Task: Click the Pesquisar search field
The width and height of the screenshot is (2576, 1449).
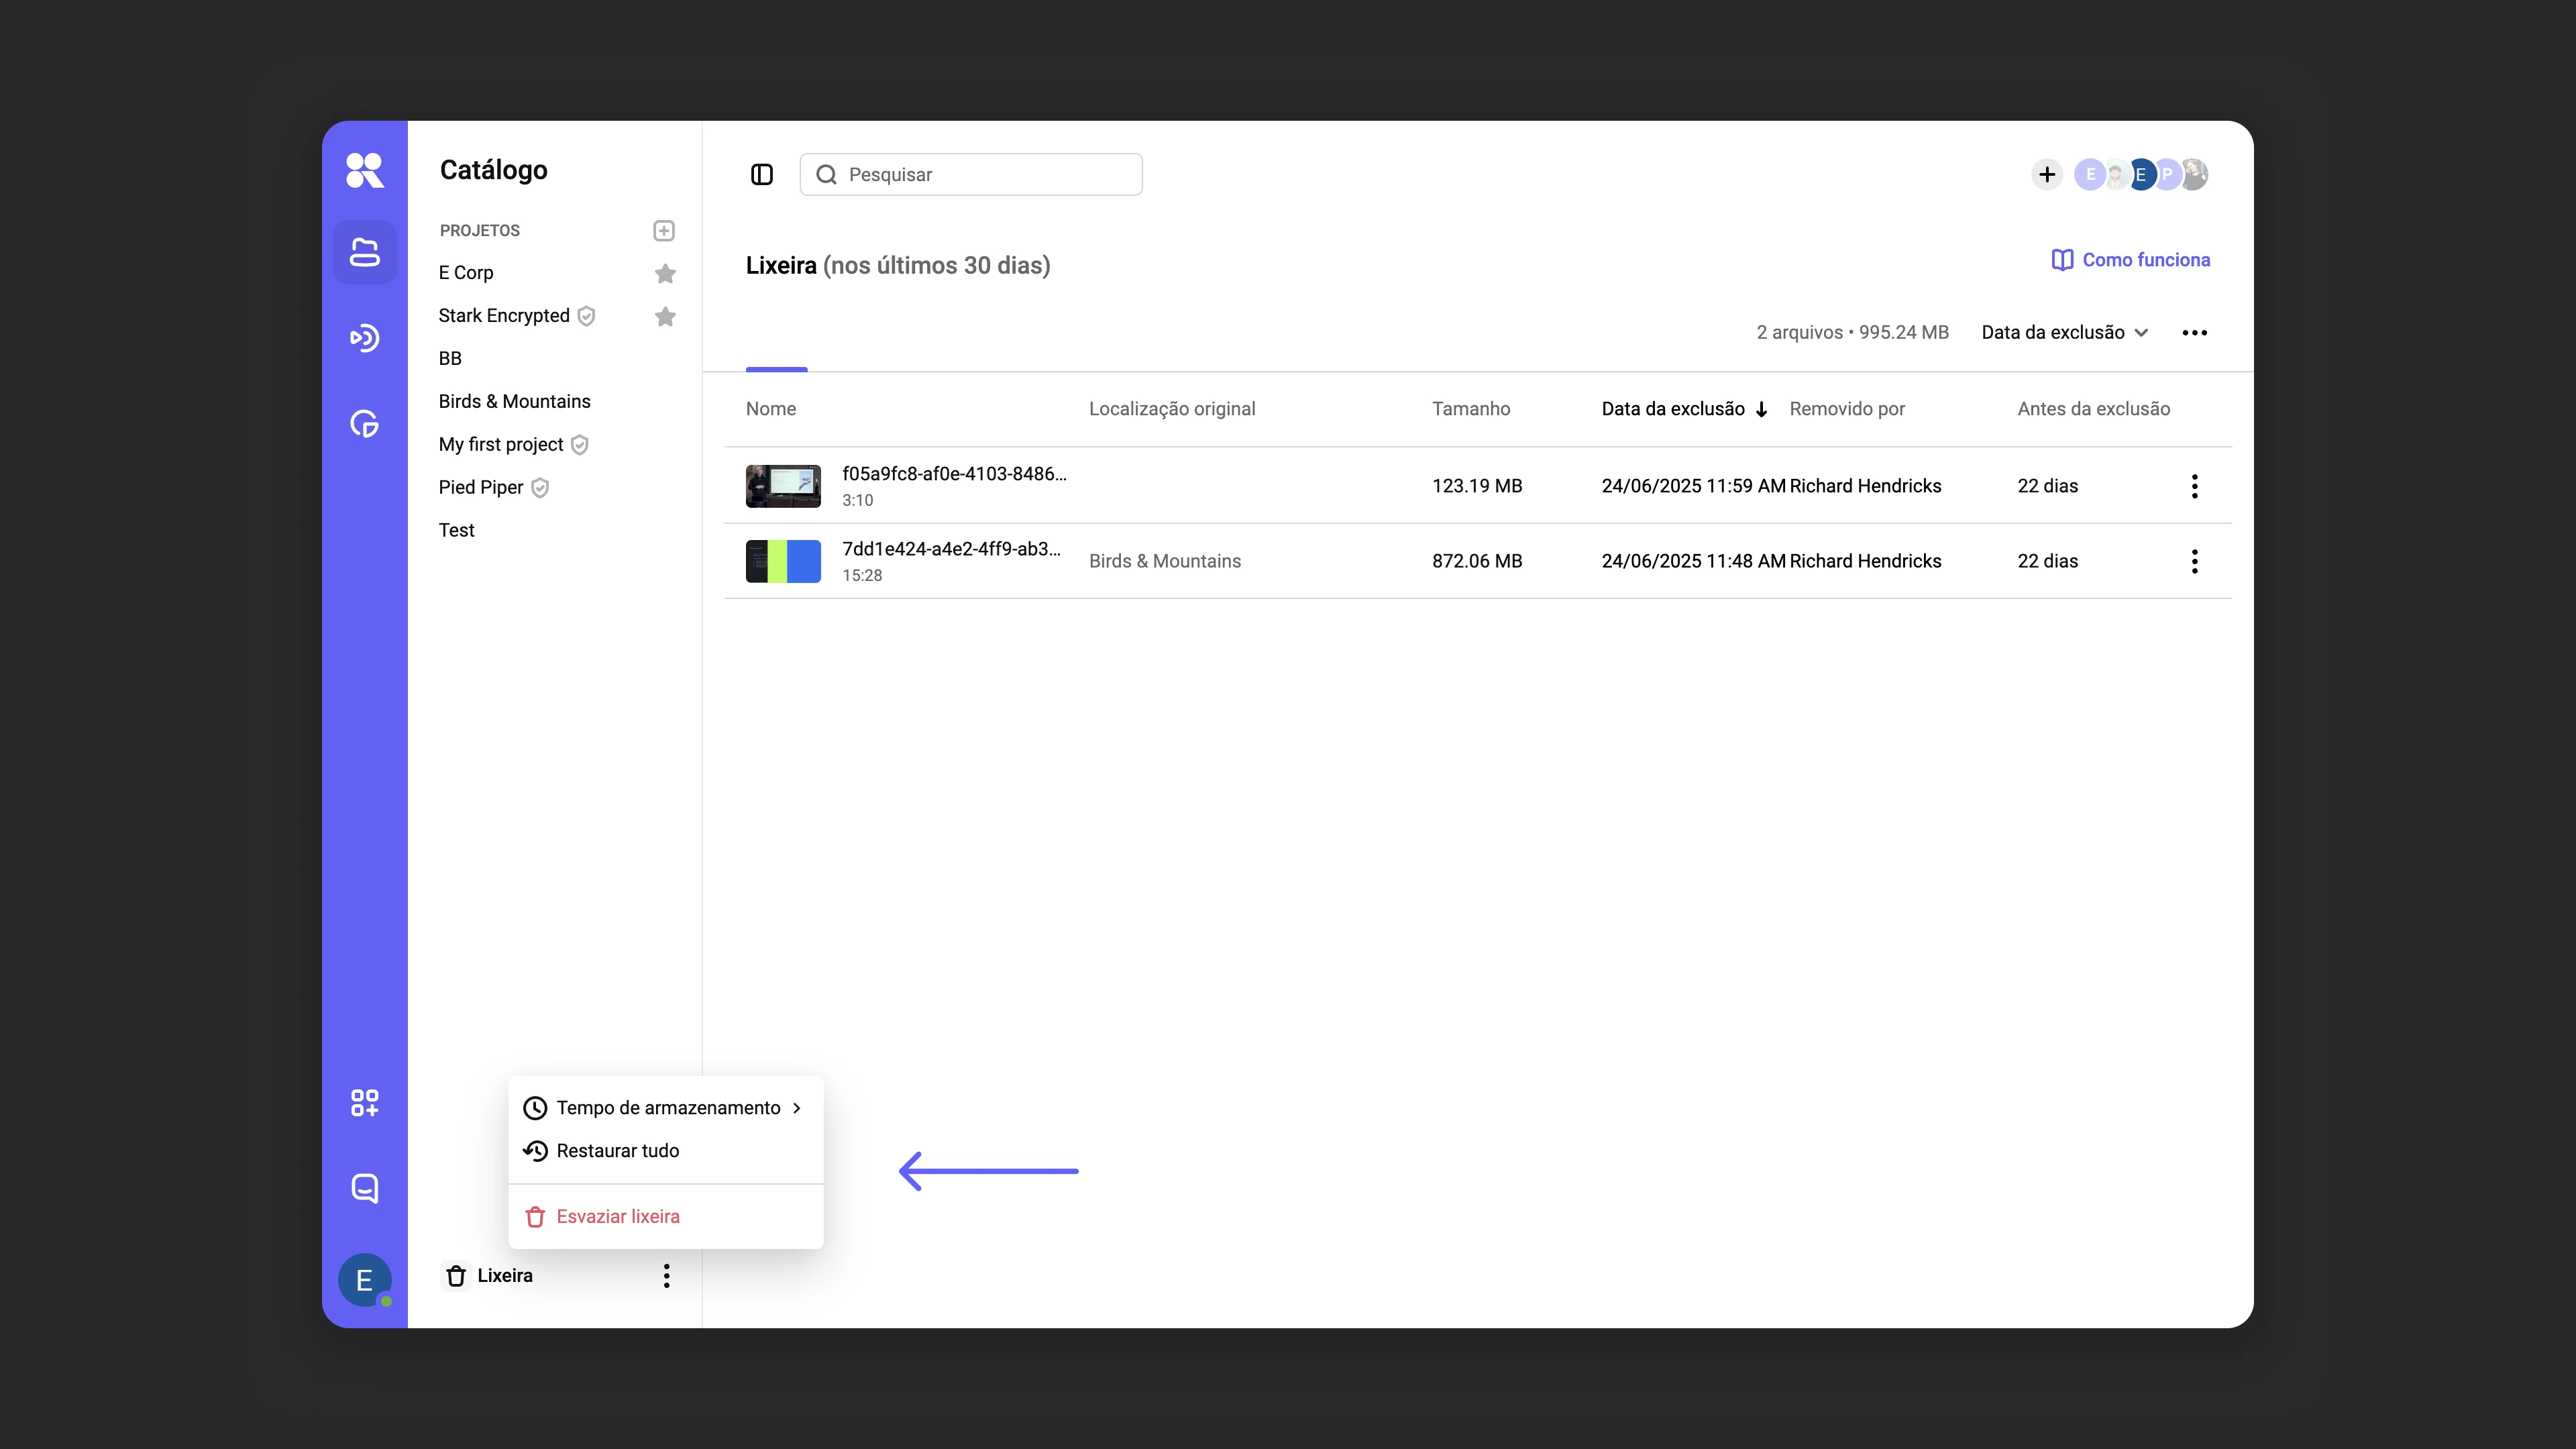Action: click(971, 175)
